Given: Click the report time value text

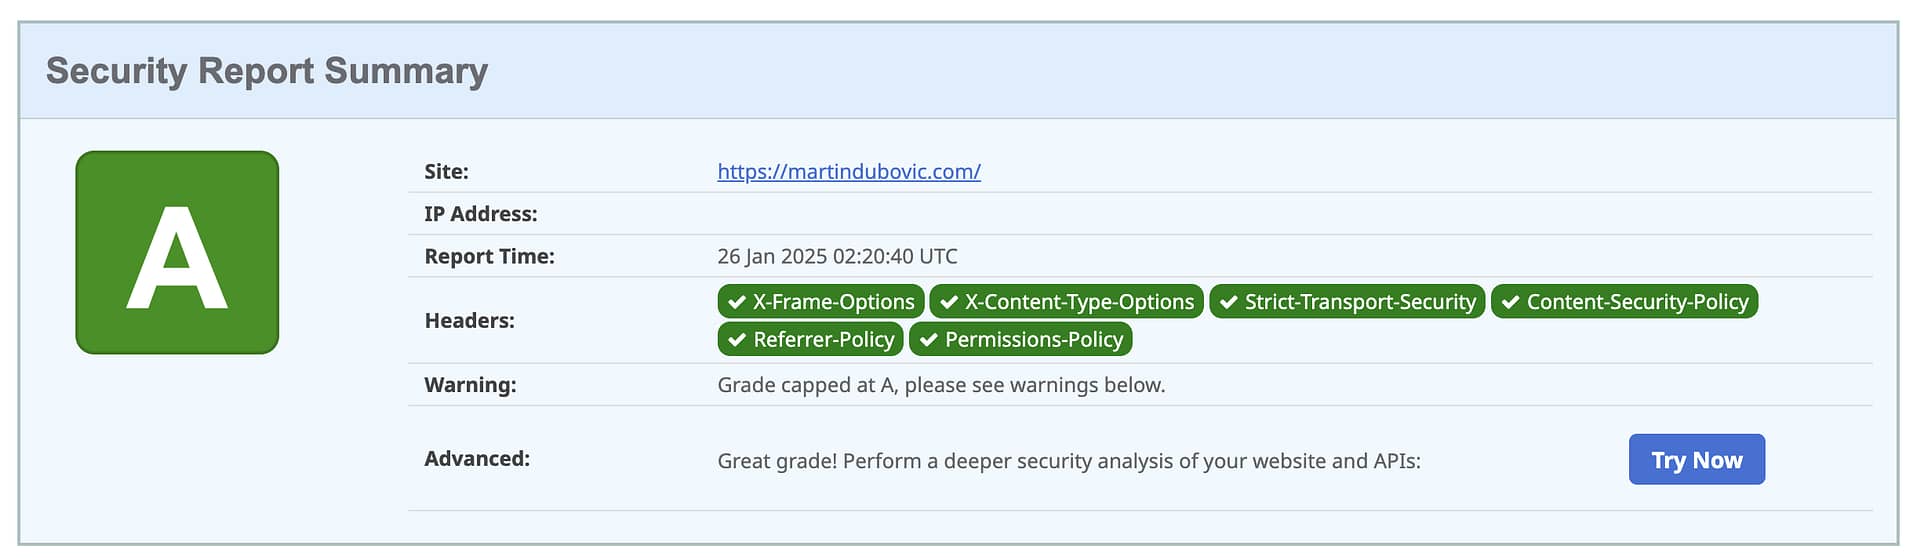Looking at the screenshot, I should 837,256.
